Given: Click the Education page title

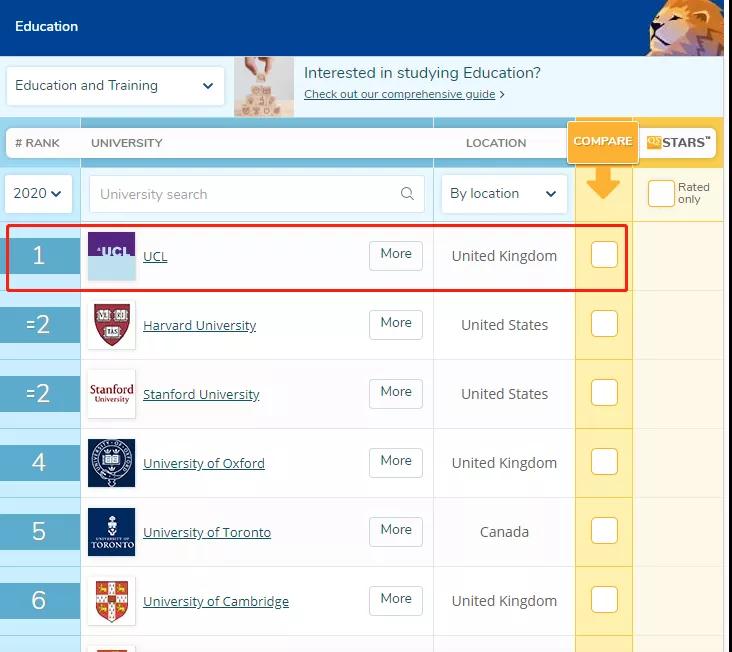Looking at the screenshot, I should (x=47, y=26).
